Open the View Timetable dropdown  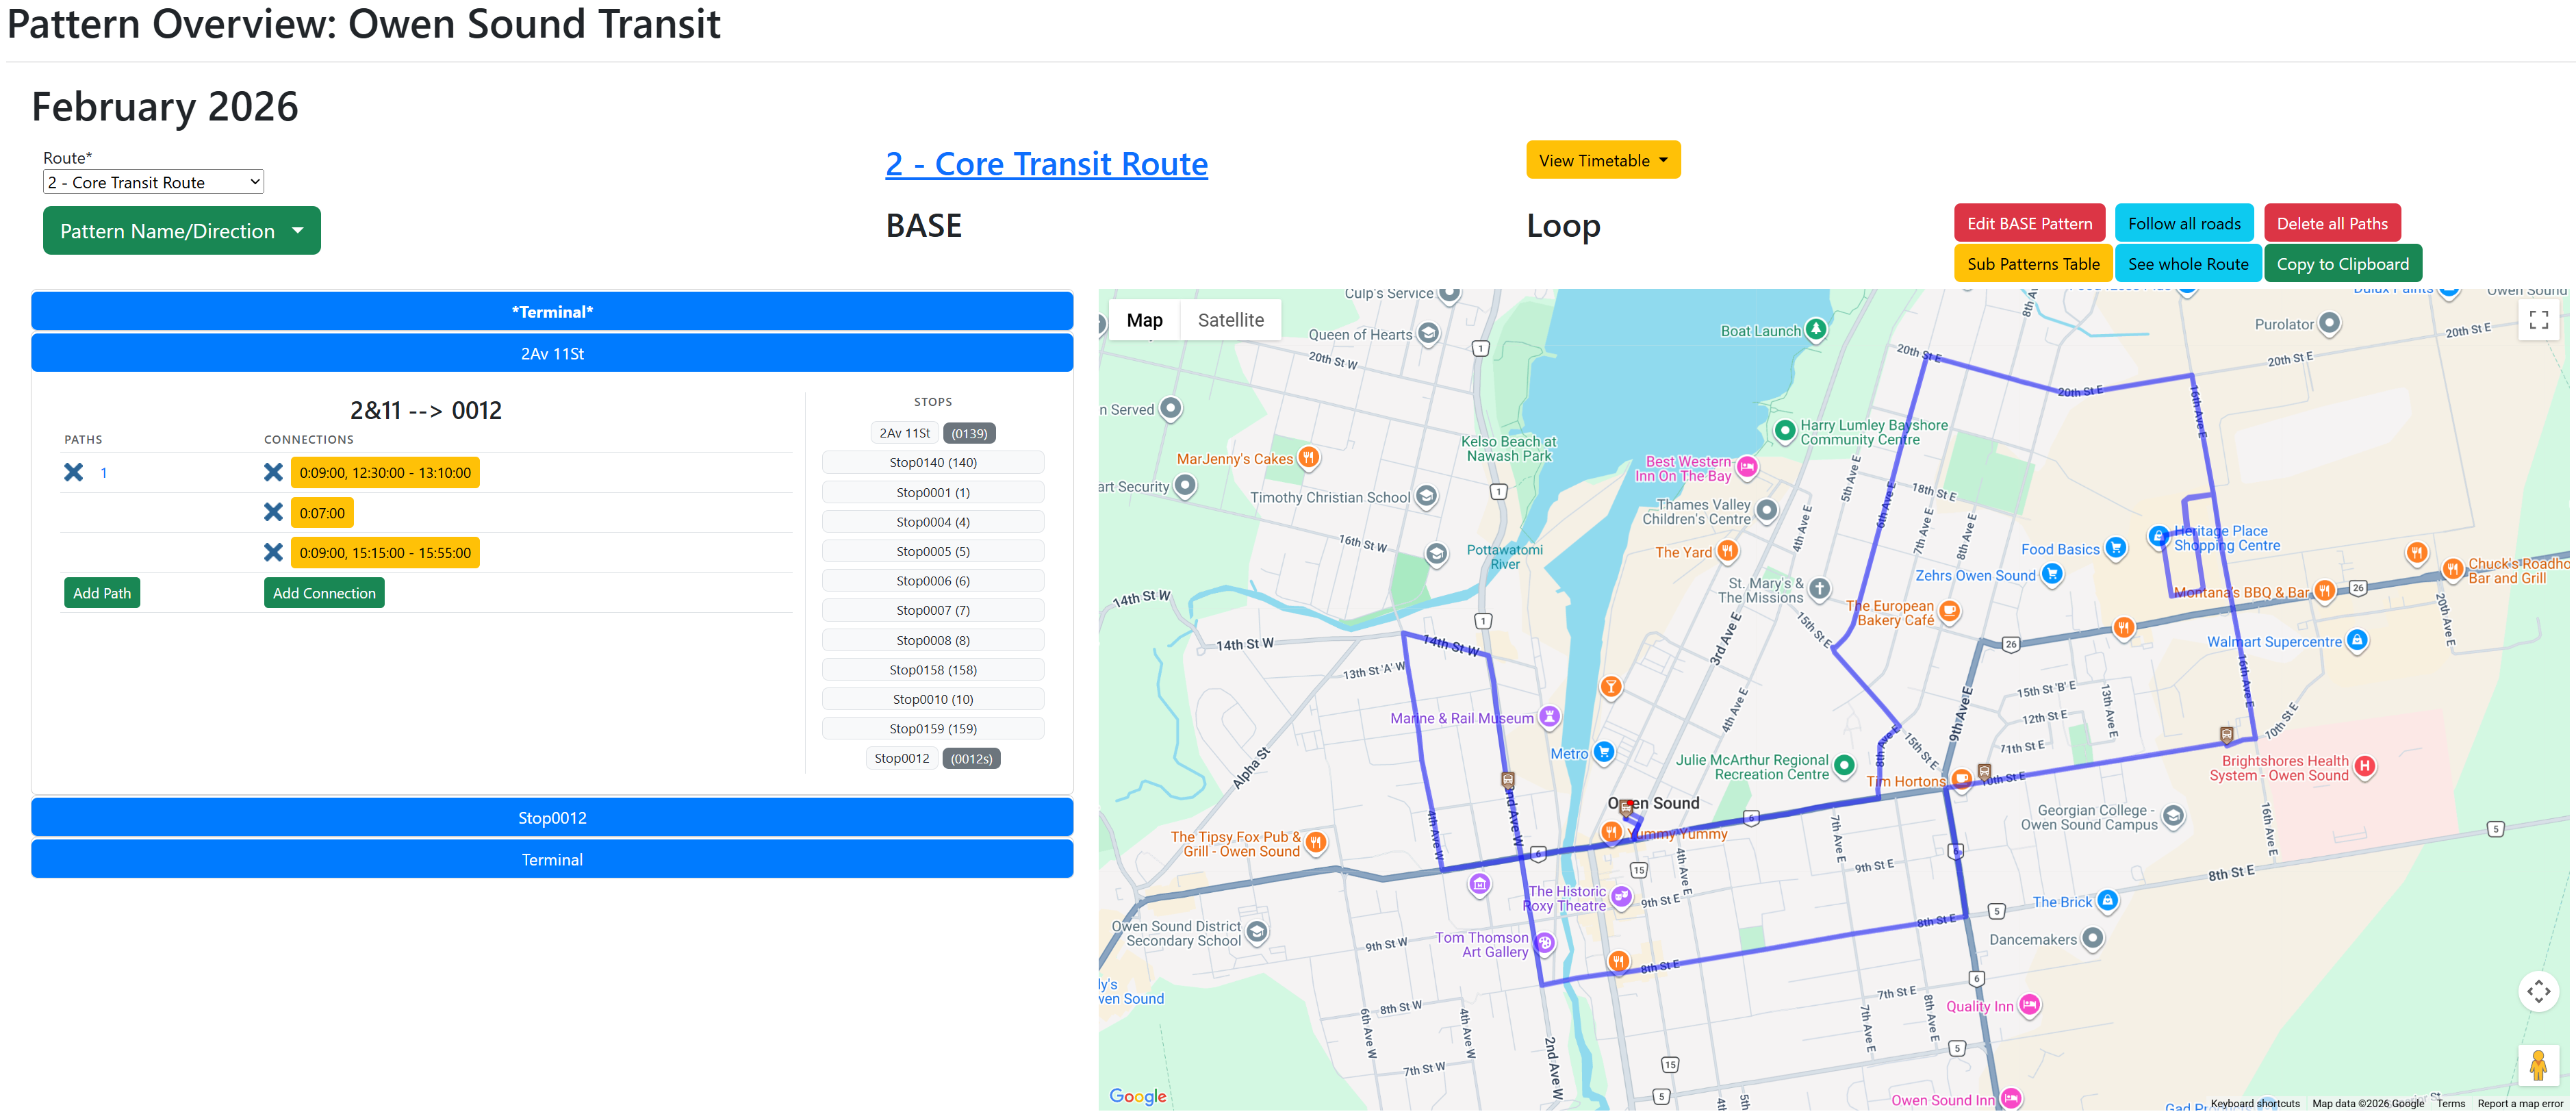(1602, 159)
